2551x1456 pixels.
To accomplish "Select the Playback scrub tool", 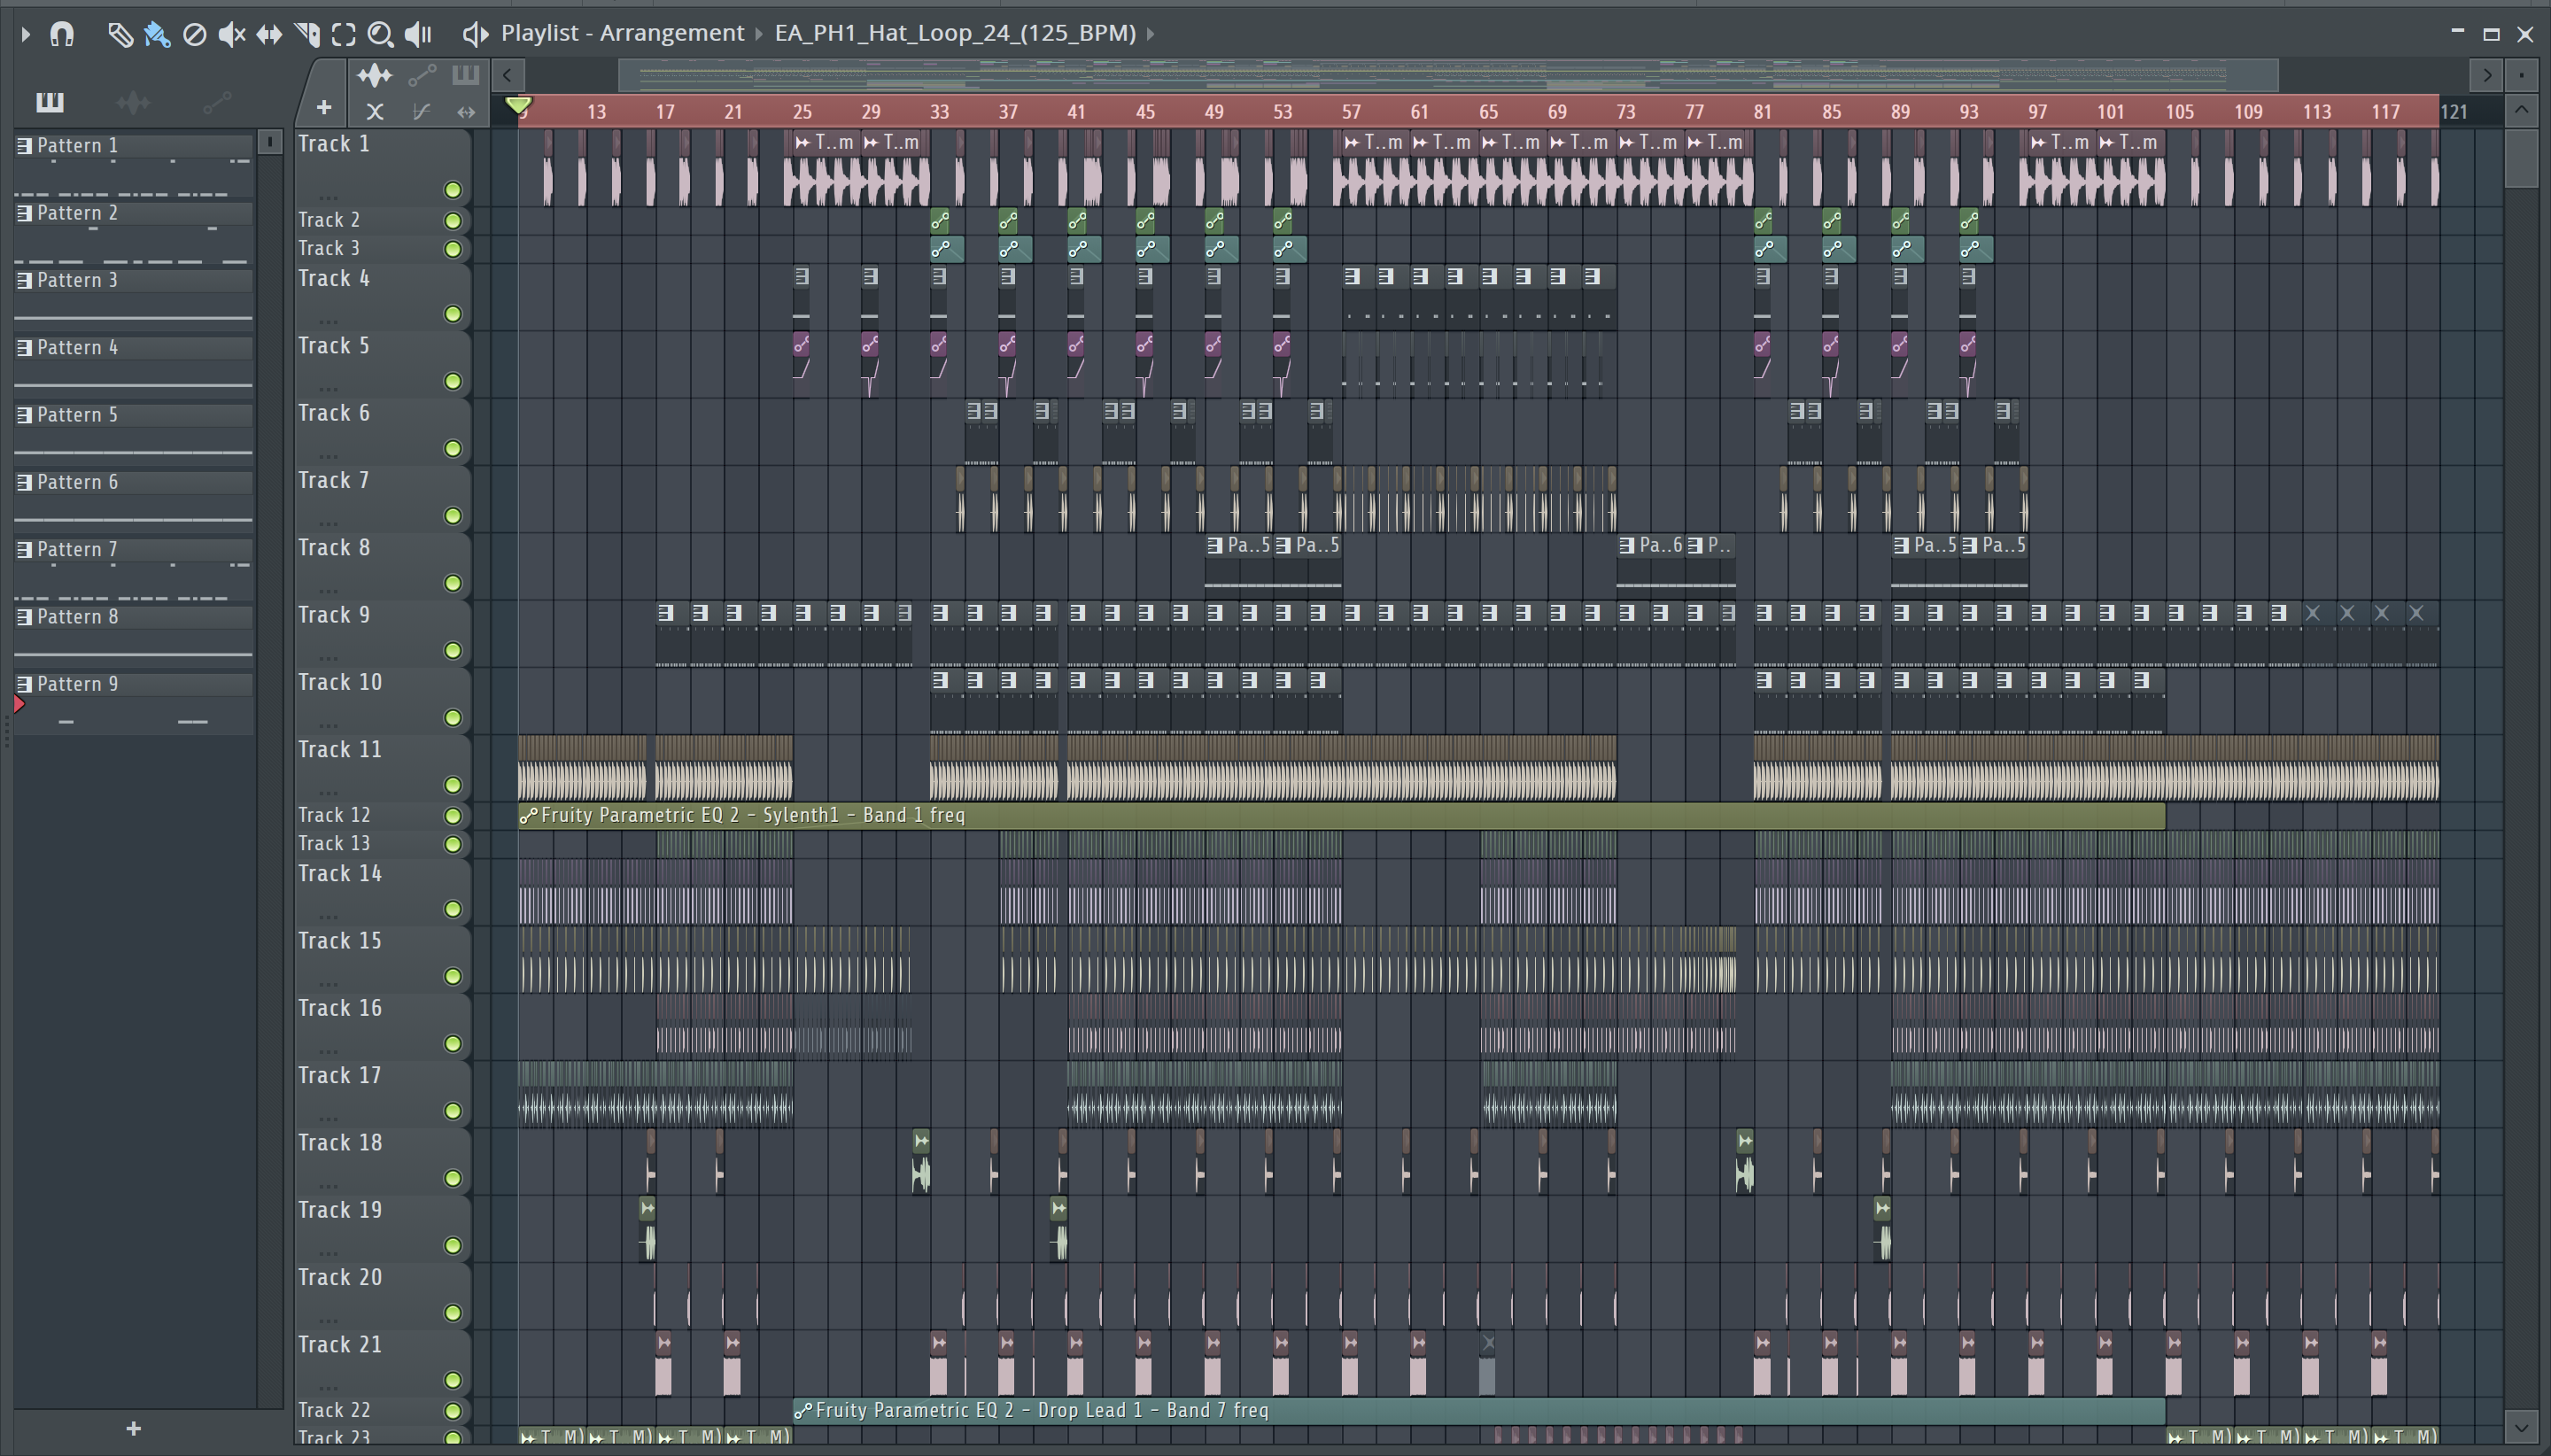I will pos(418,34).
